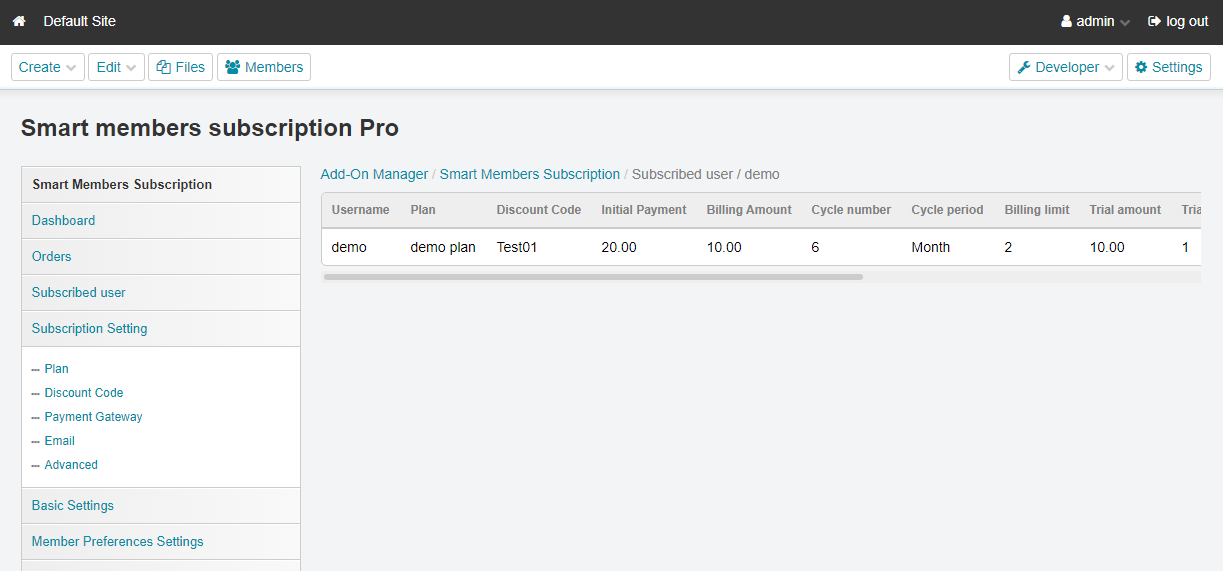1223x571 pixels.
Task: Click Smart Members Subscription breadcrumb link
Action: pos(529,174)
